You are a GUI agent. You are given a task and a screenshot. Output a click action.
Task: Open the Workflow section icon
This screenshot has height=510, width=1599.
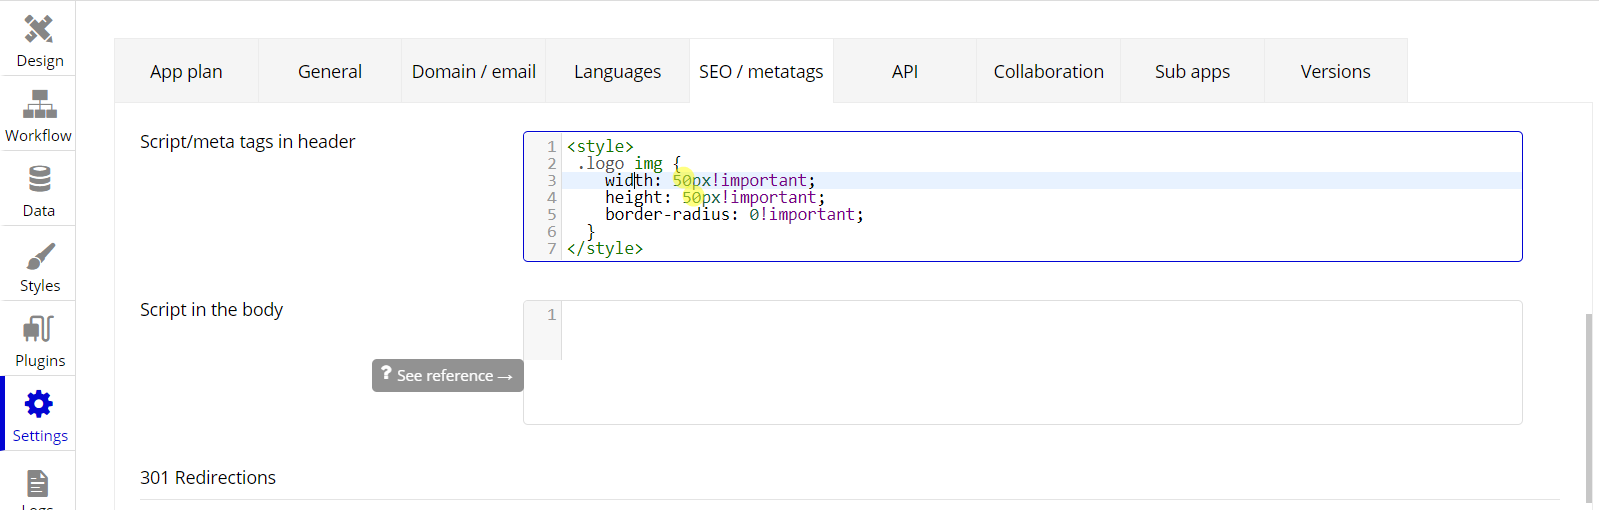point(39,104)
